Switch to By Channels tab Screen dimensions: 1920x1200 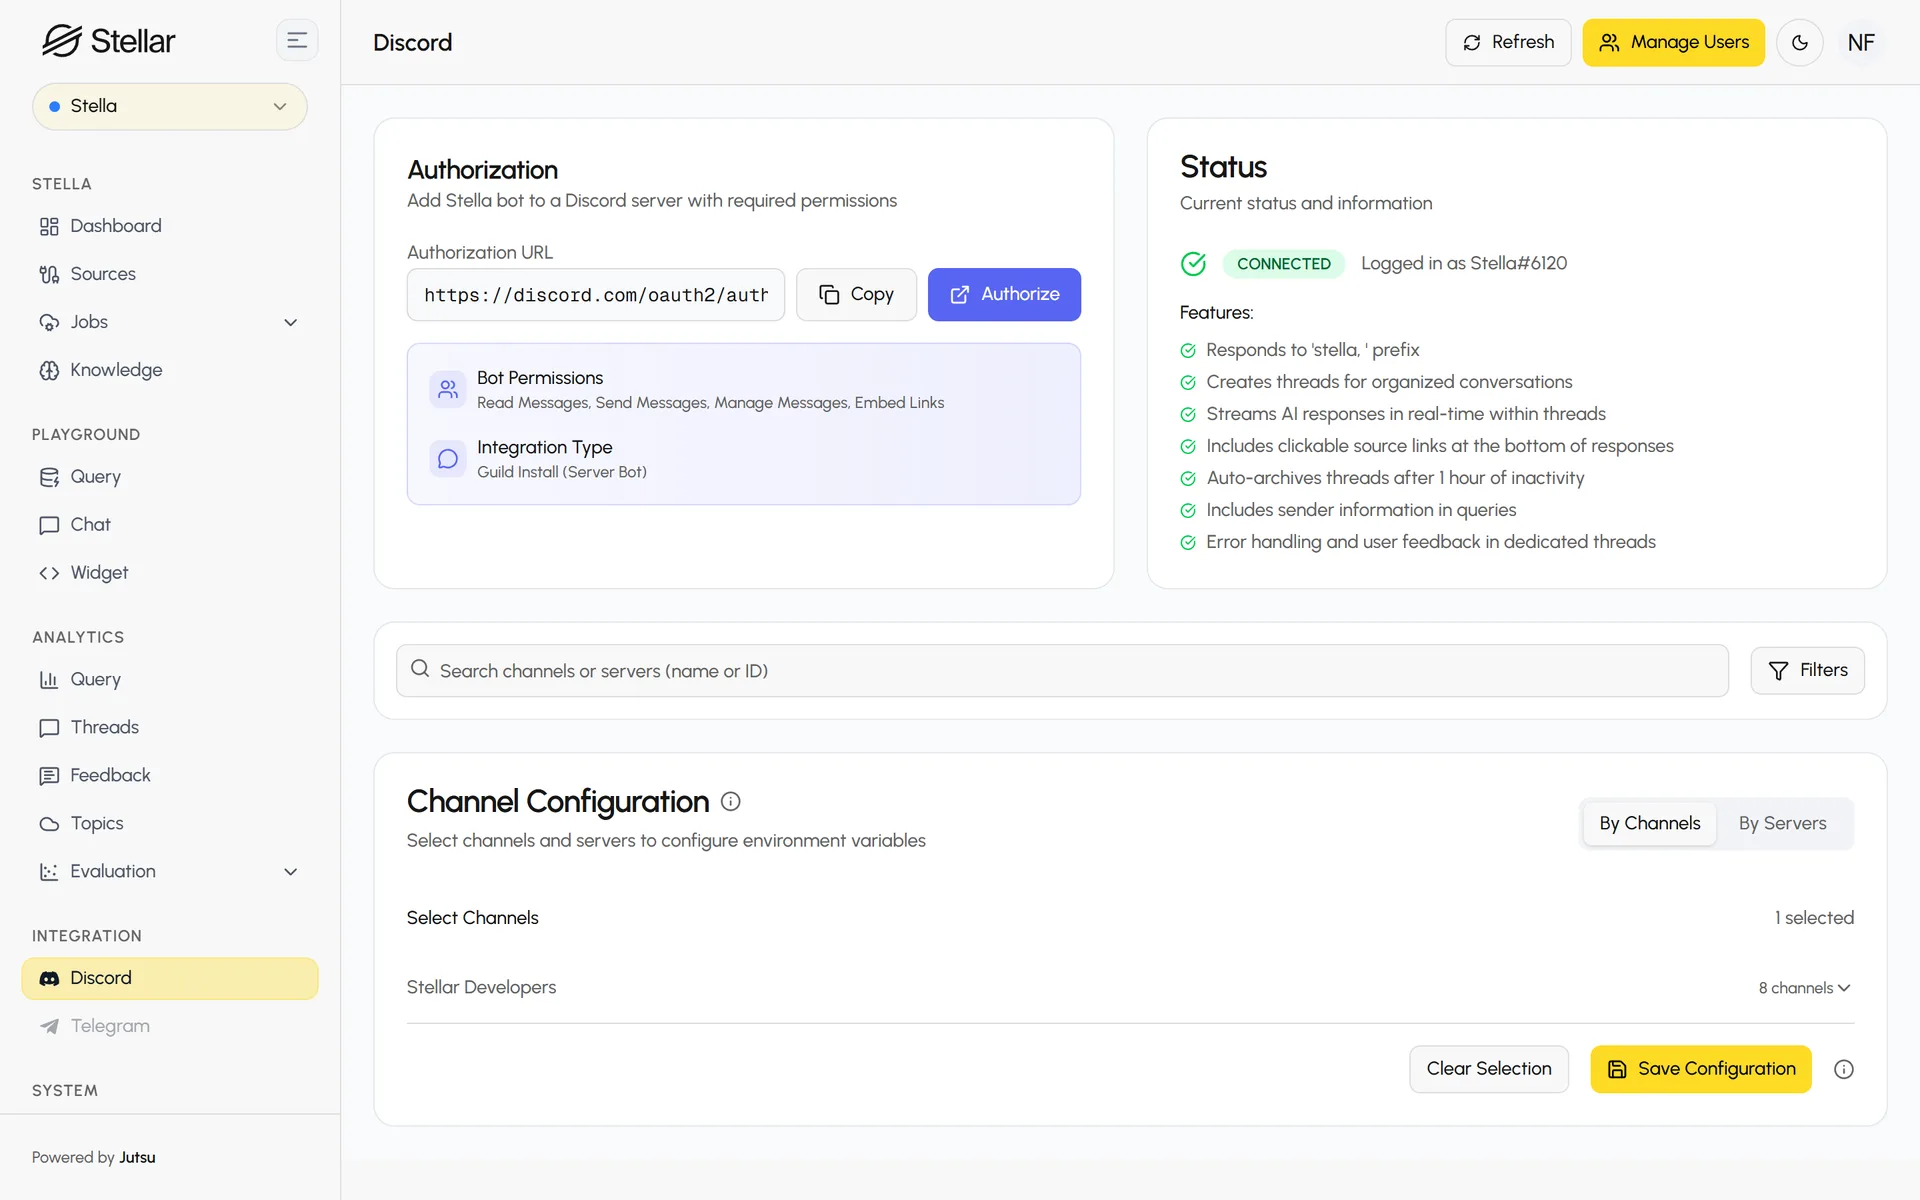point(1649,824)
